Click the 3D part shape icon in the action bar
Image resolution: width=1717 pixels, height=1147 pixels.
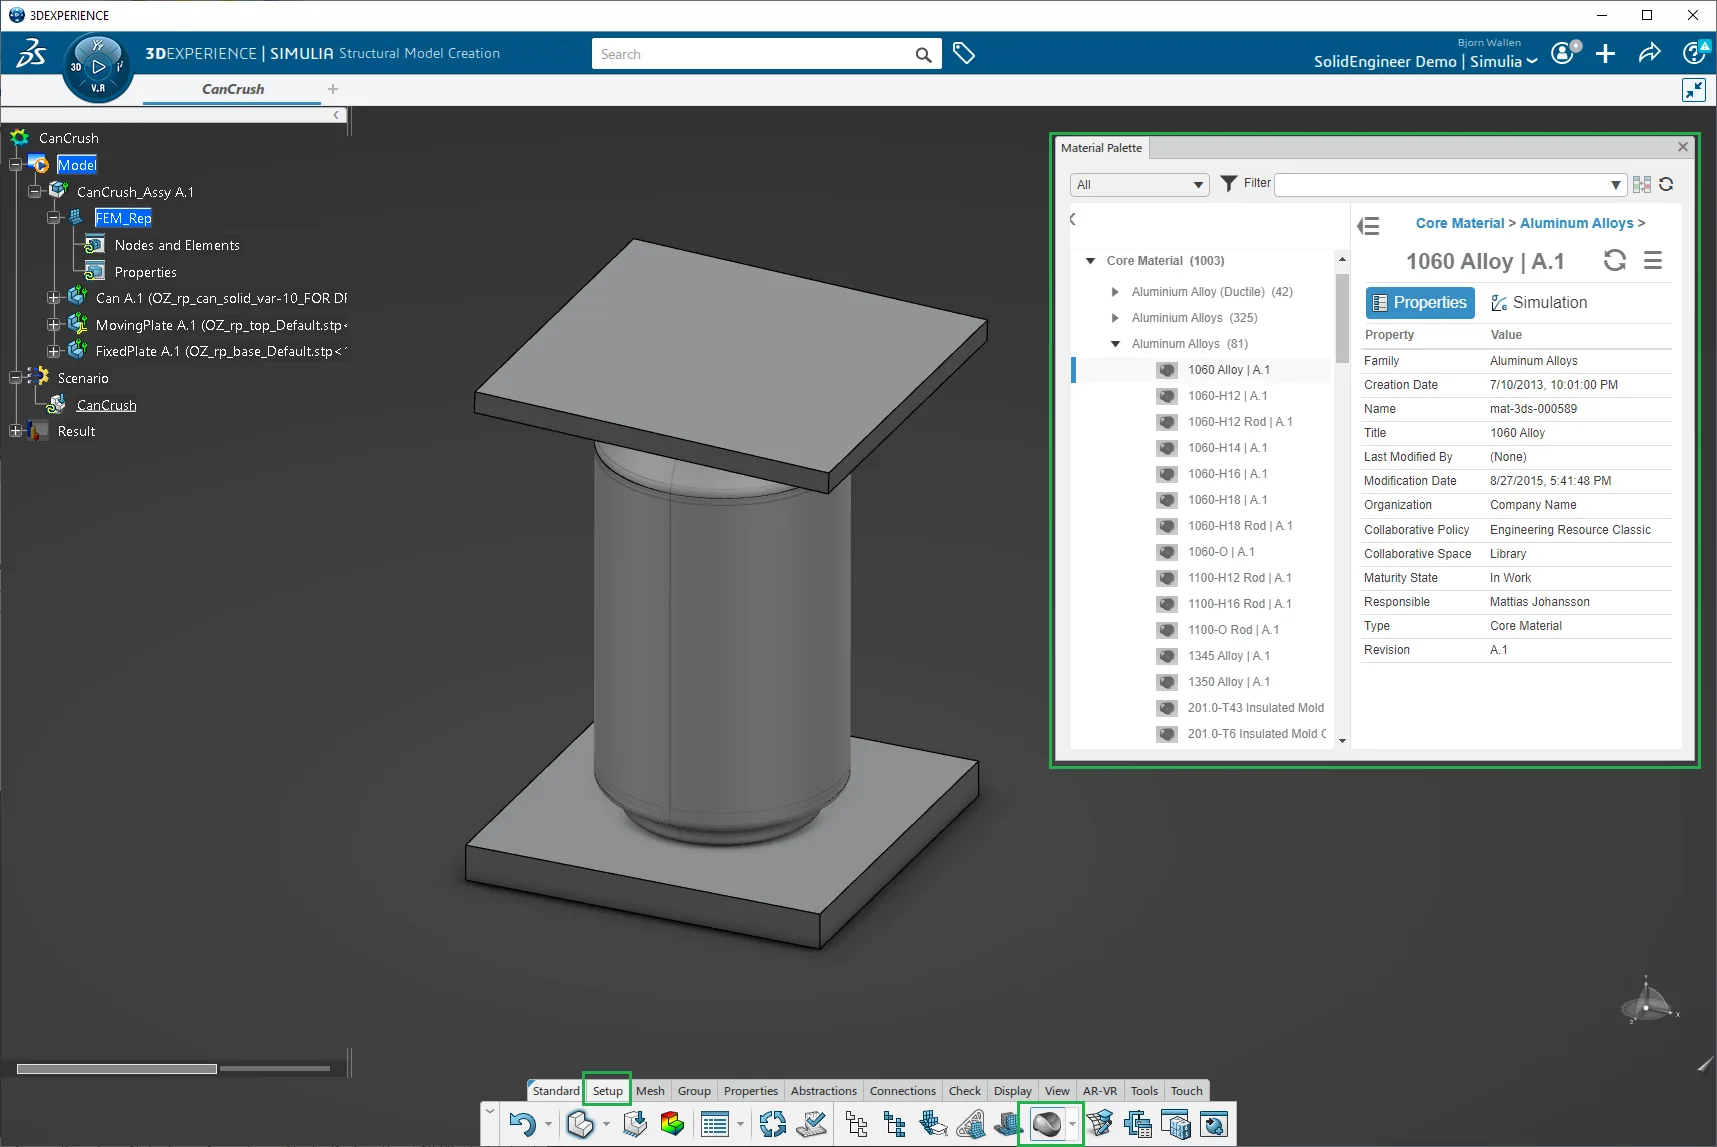[x=580, y=1124]
